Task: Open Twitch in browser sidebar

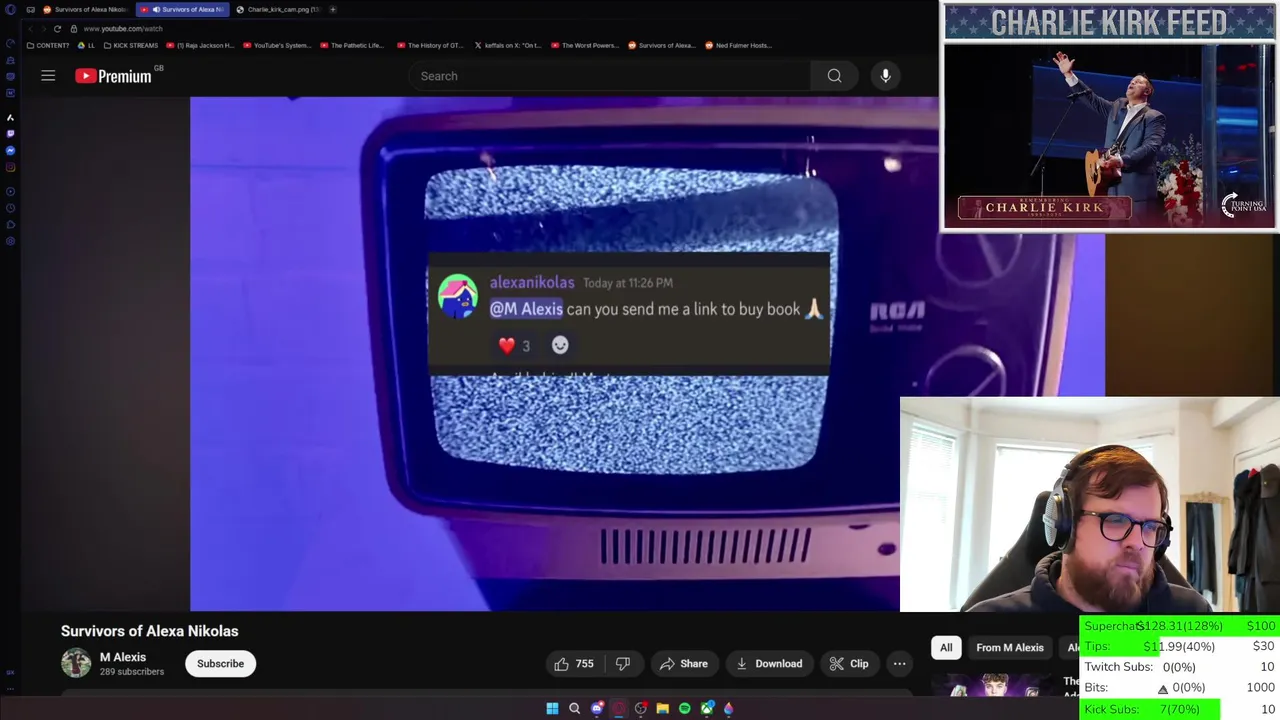Action: click(10, 133)
